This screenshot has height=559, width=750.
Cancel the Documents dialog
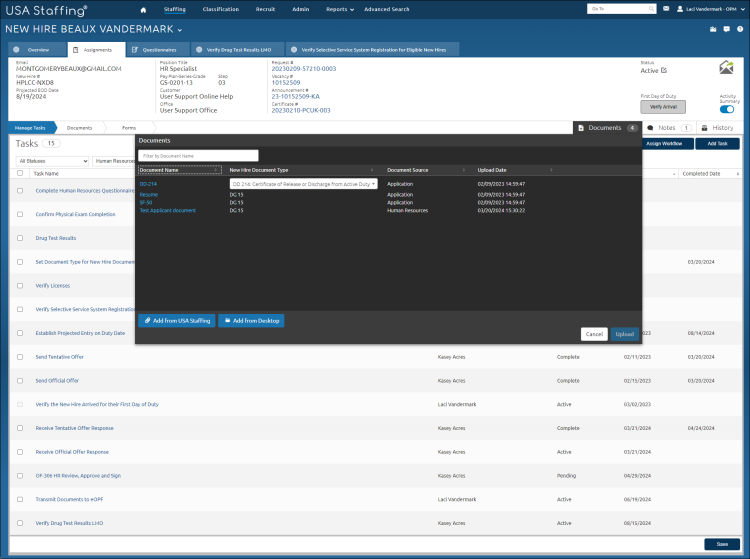[x=594, y=334]
